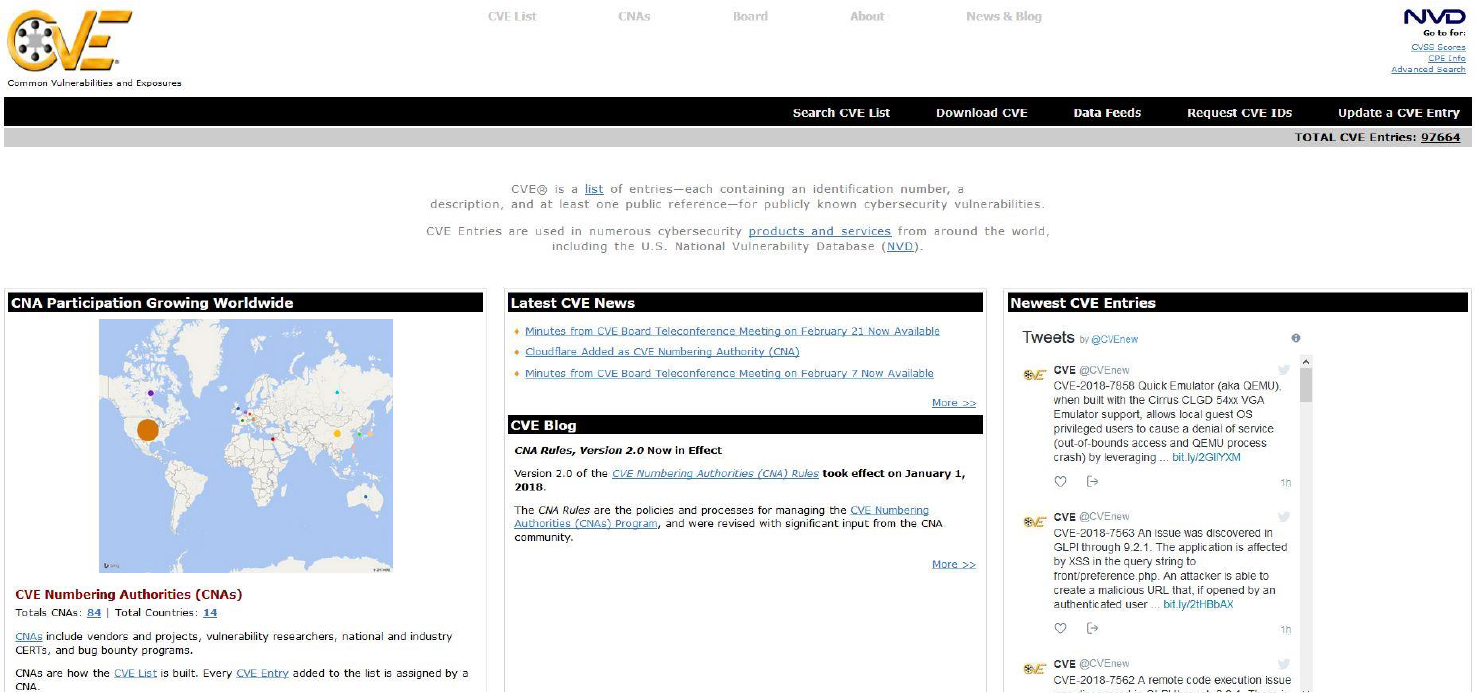
Task: Open Data Feeds page
Action: click(x=1107, y=113)
